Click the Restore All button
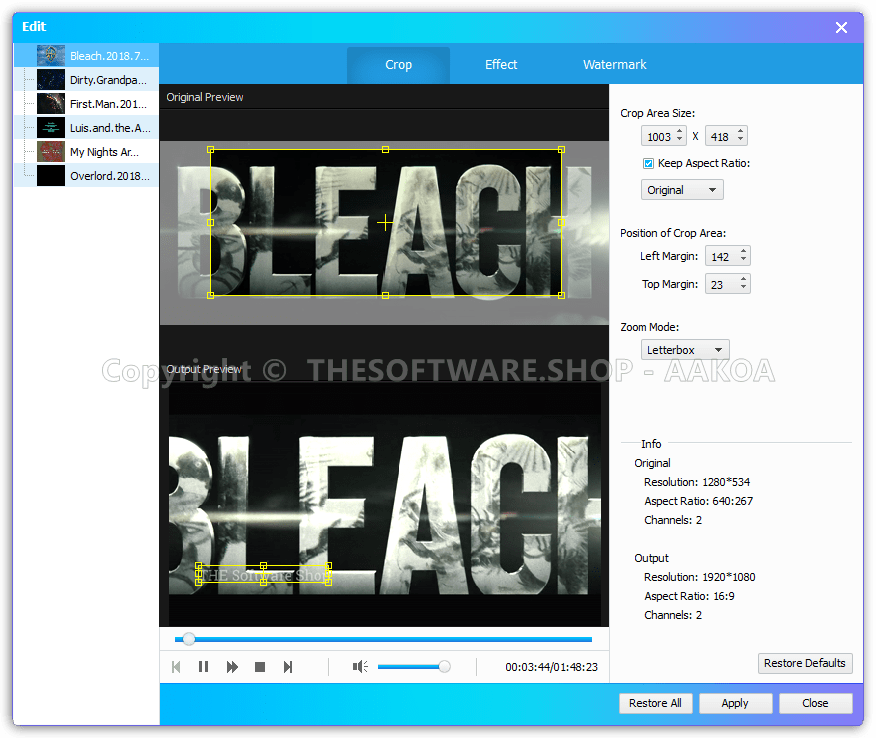Viewport: 876px width, 738px height. 655,703
